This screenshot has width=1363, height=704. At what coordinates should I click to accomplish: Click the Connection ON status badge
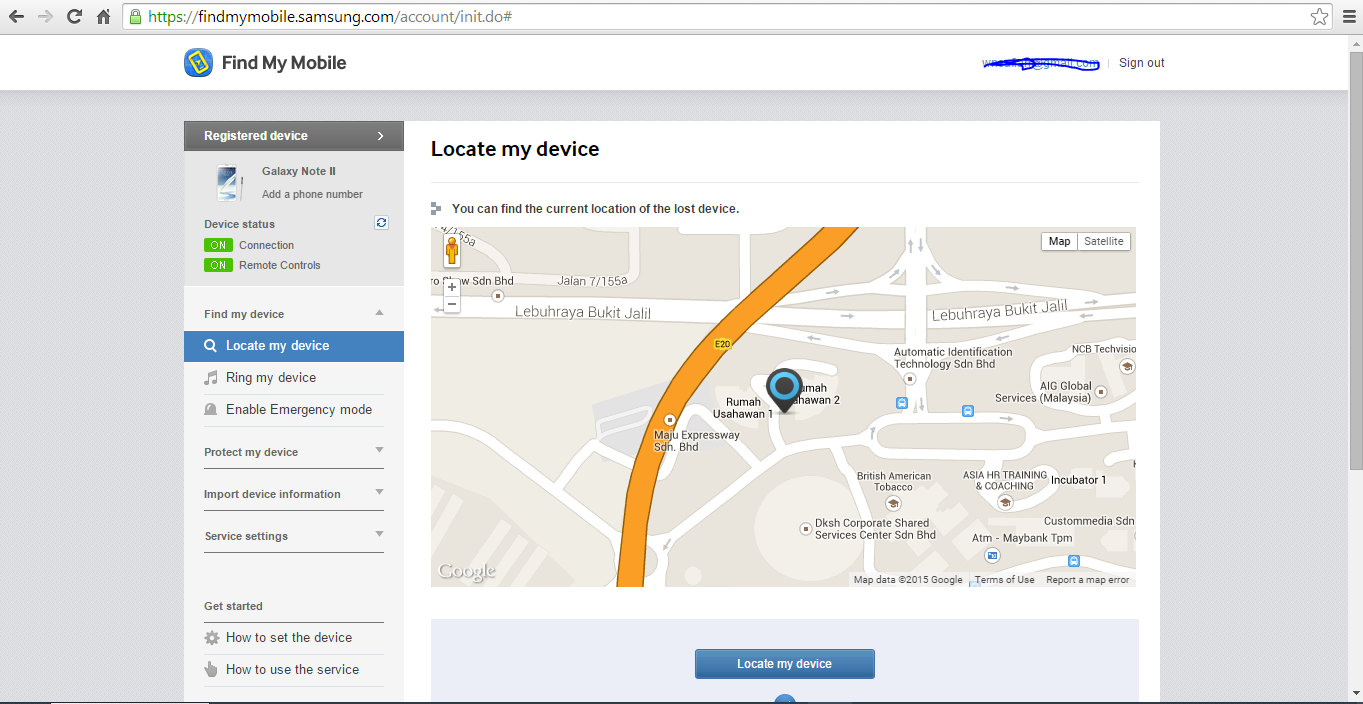[x=218, y=245]
